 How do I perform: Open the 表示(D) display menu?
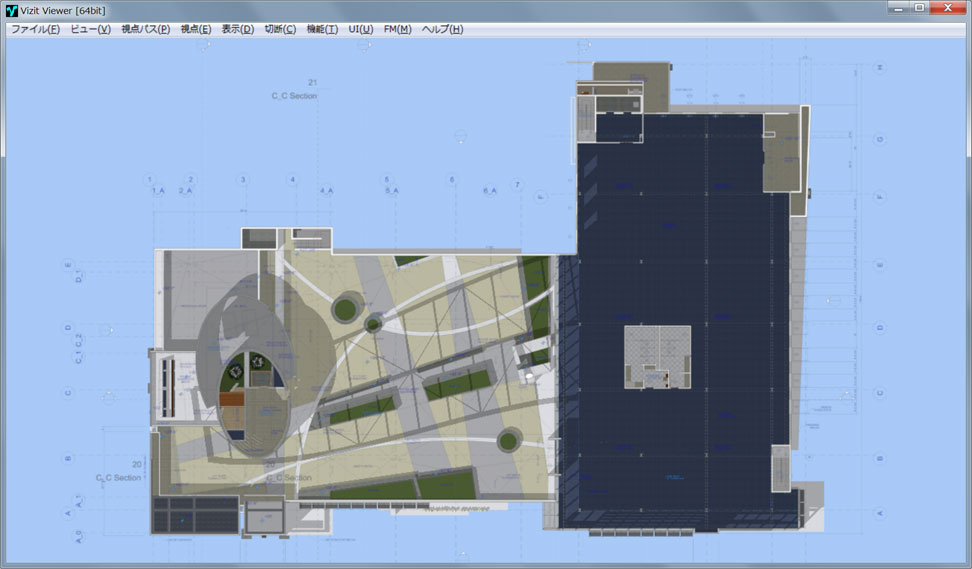click(x=237, y=29)
